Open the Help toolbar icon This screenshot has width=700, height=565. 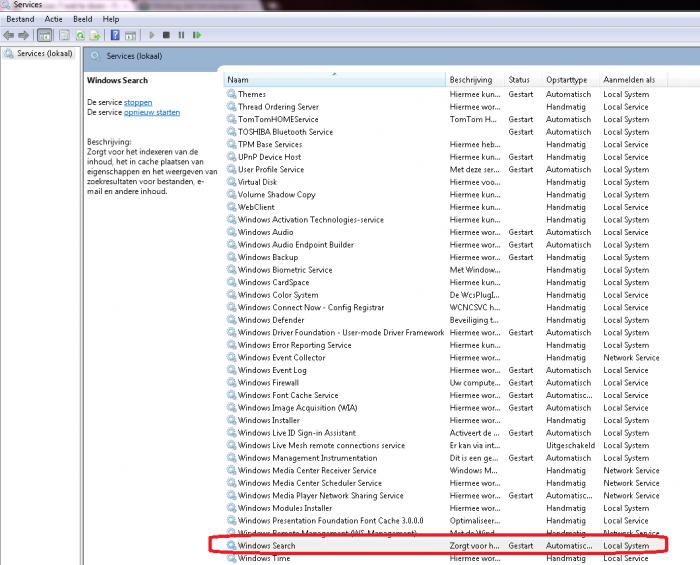point(115,35)
